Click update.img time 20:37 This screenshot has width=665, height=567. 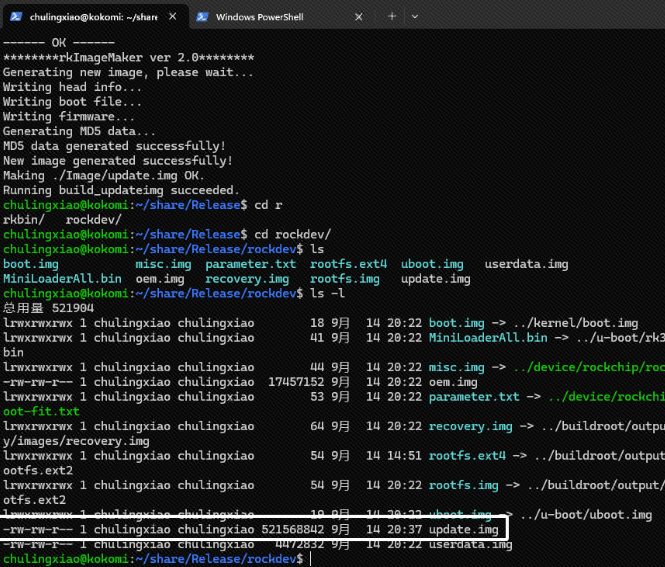(404, 529)
